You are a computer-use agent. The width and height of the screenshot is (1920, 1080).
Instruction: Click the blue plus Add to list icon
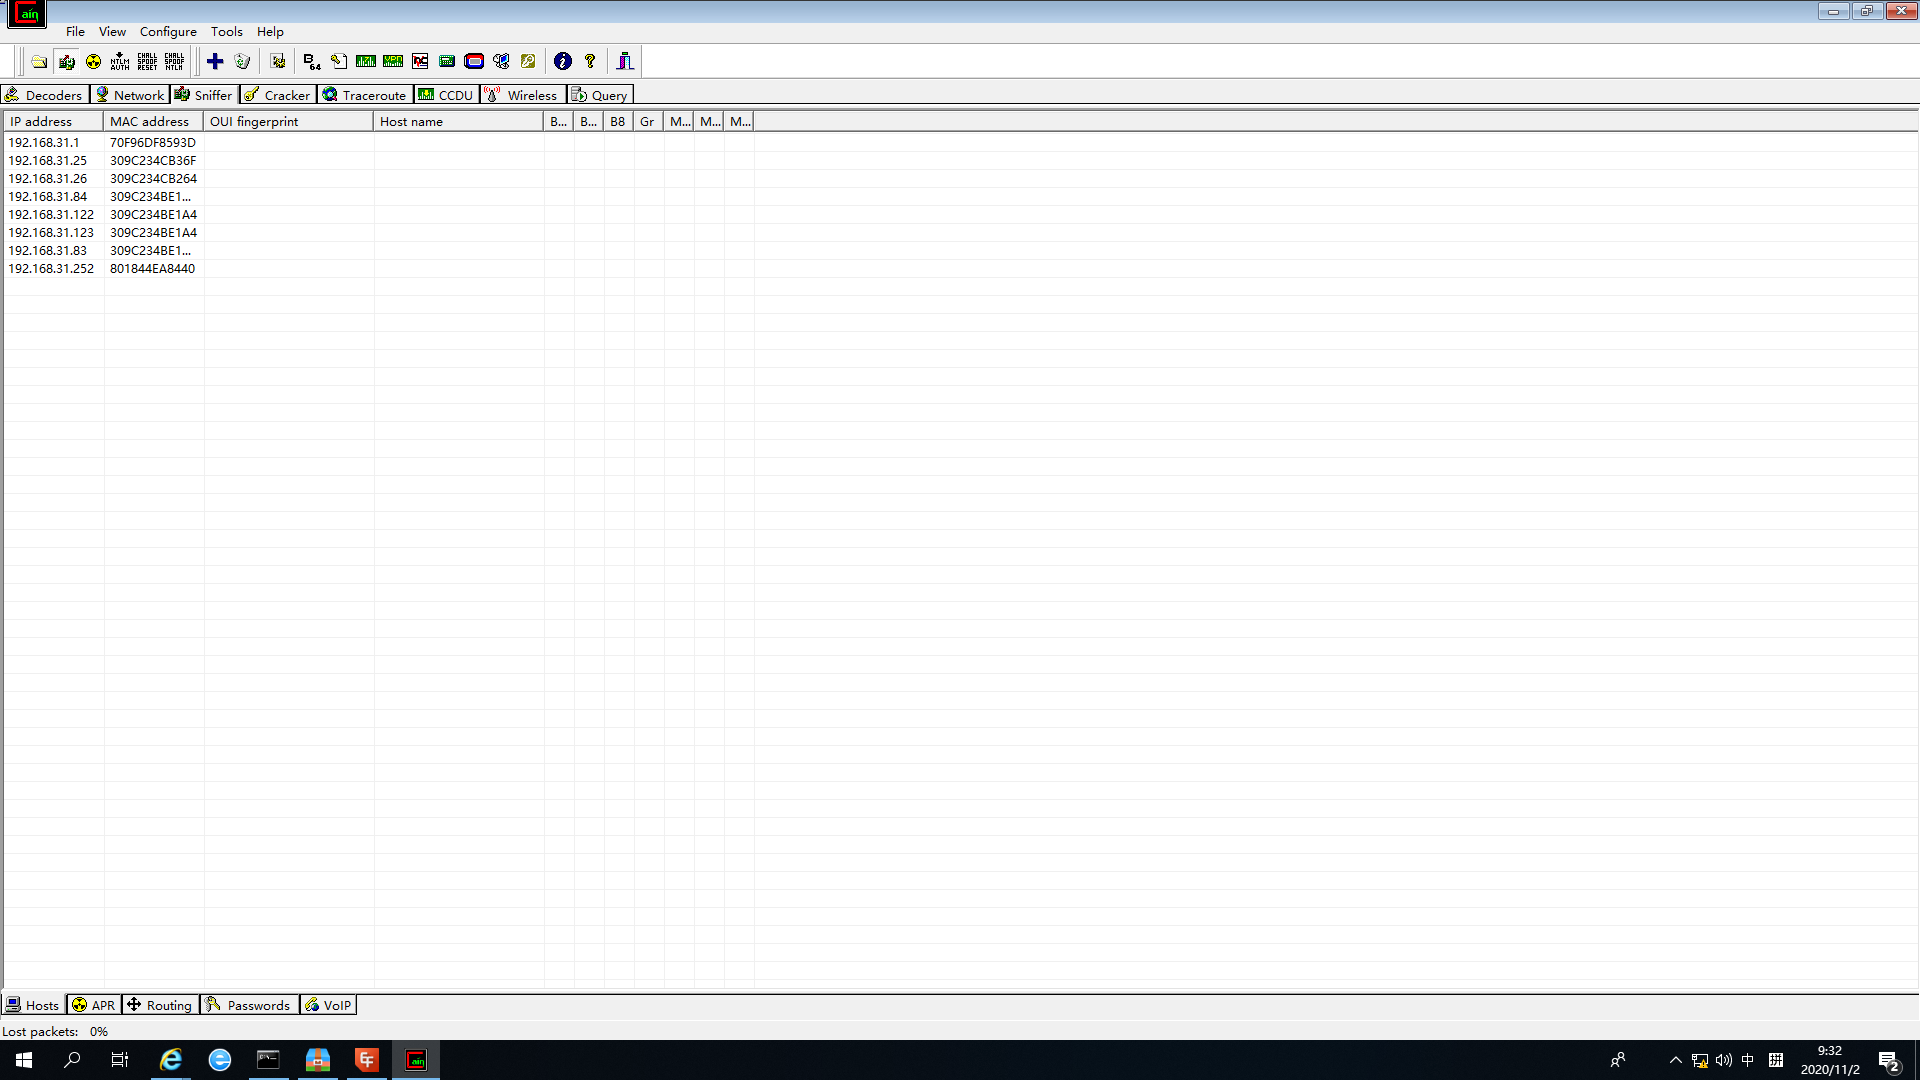tap(215, 62)
